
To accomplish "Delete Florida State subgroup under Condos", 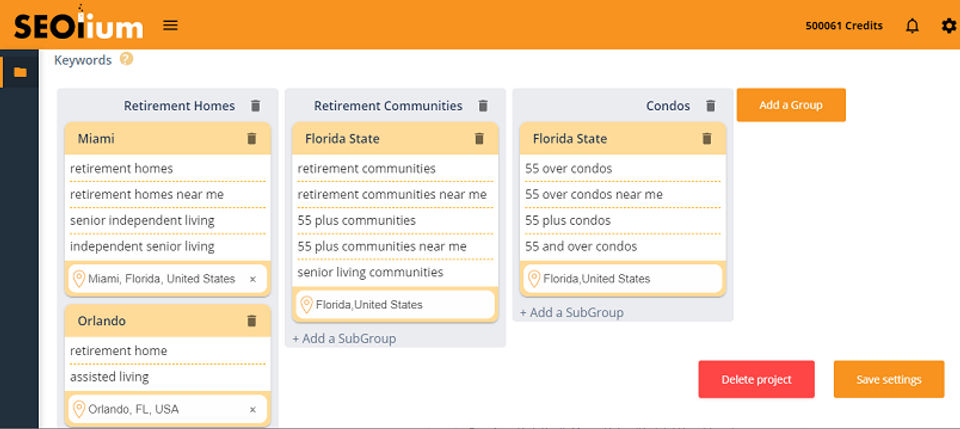I will coord(707,138).
